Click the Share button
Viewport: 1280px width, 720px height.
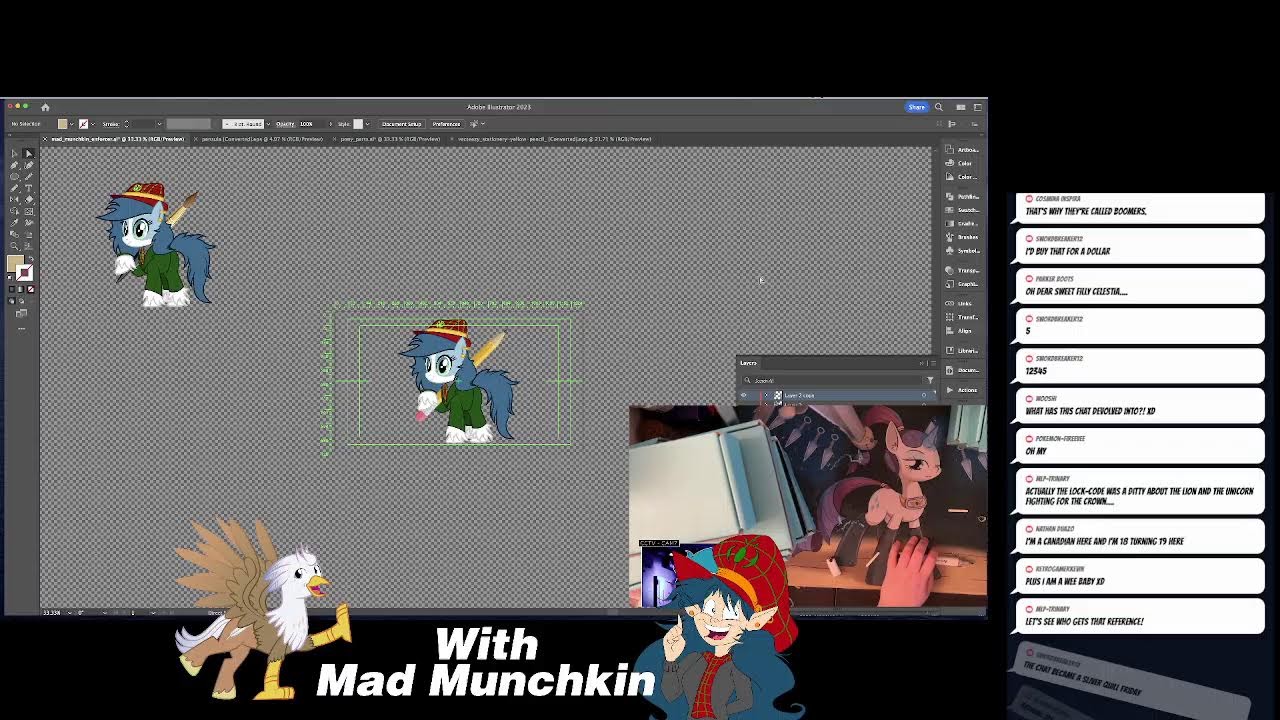pos(917,107)
